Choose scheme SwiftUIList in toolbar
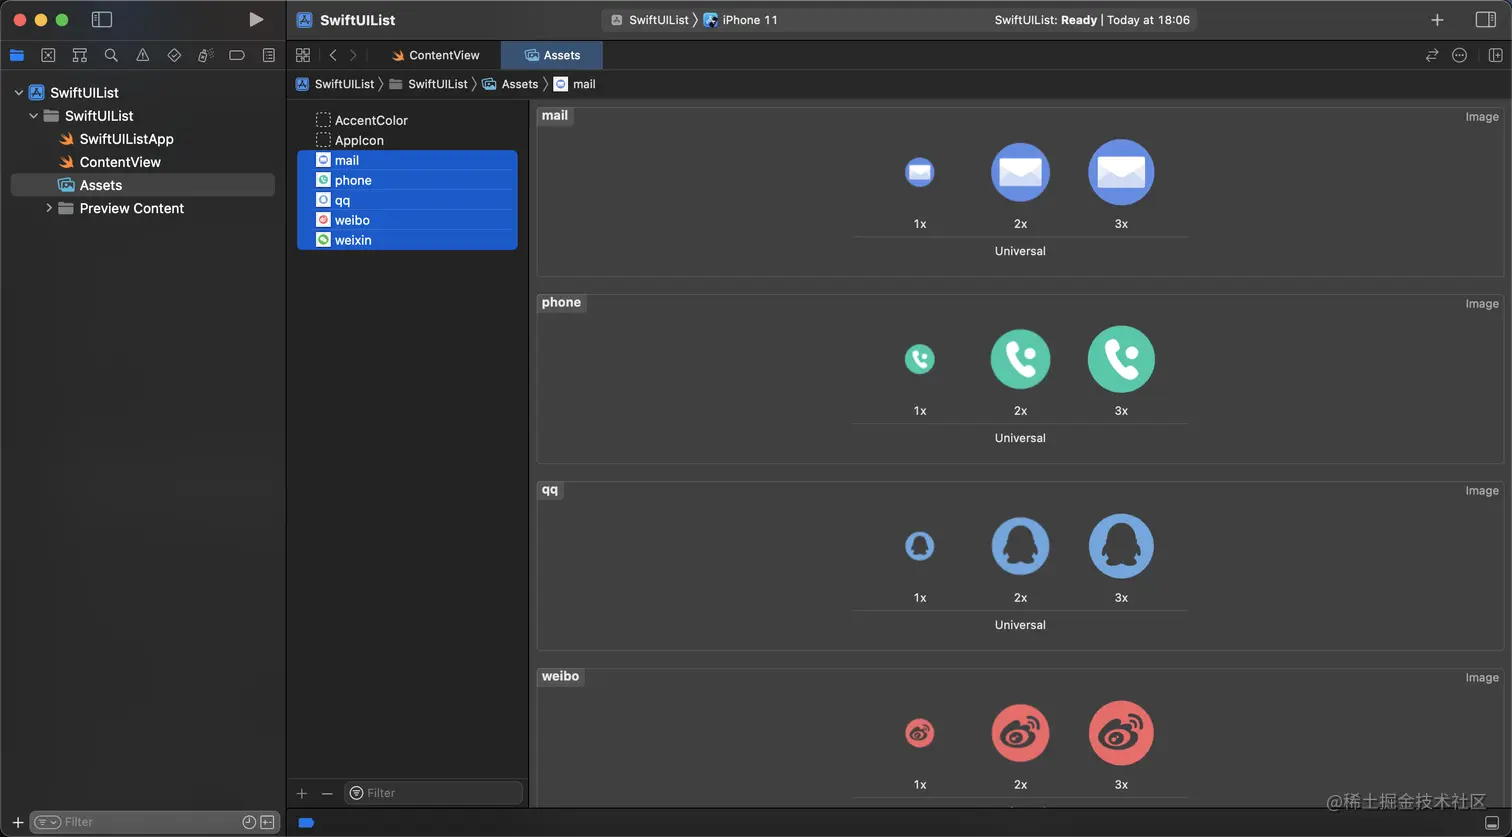The height and width of the screenshot is (837, 1512). pyautogui.click(x=649, y=20)
